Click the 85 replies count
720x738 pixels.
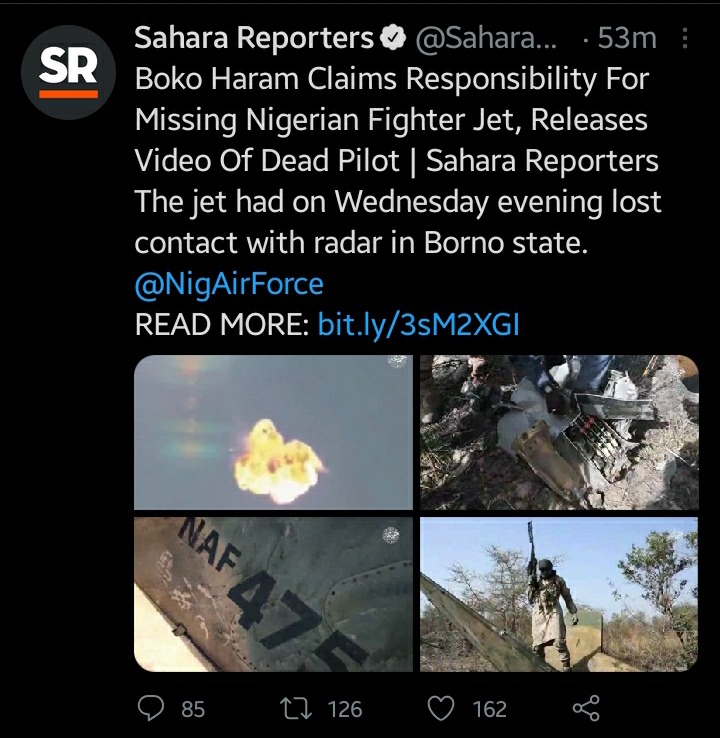(193, 709)
